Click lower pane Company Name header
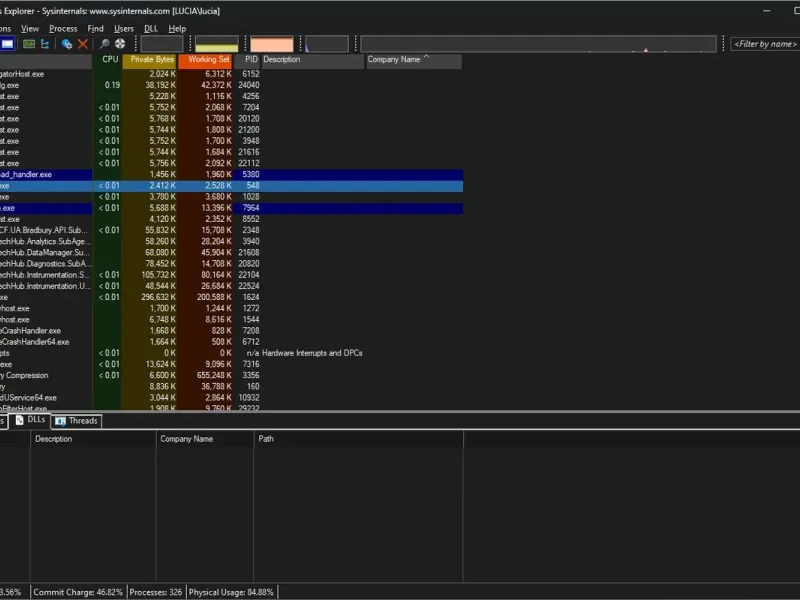Screen dimensions: 800x600 tap(205, 439)
